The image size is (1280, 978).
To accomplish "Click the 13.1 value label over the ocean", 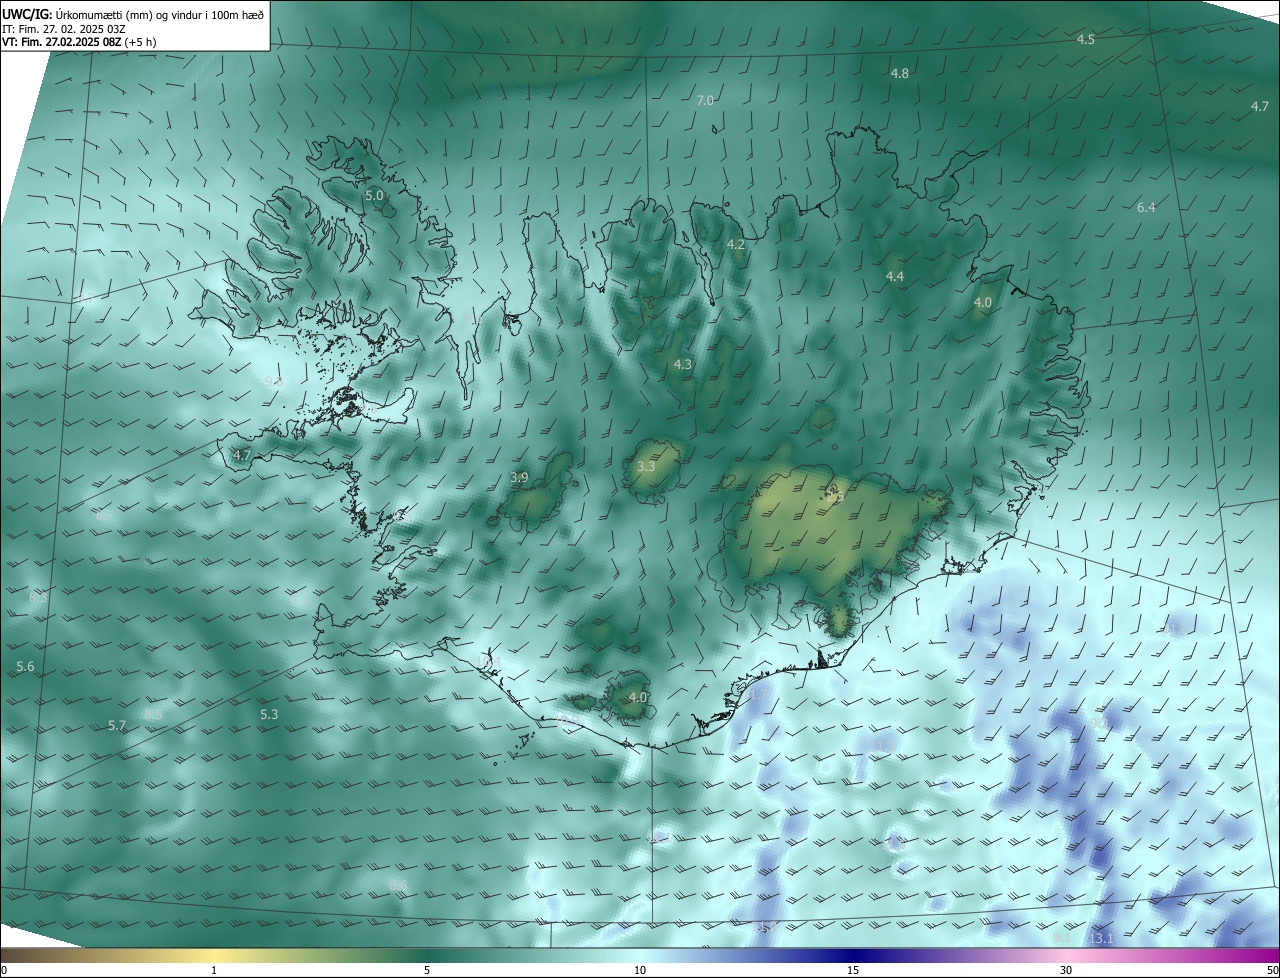I will click(1101, 939).
